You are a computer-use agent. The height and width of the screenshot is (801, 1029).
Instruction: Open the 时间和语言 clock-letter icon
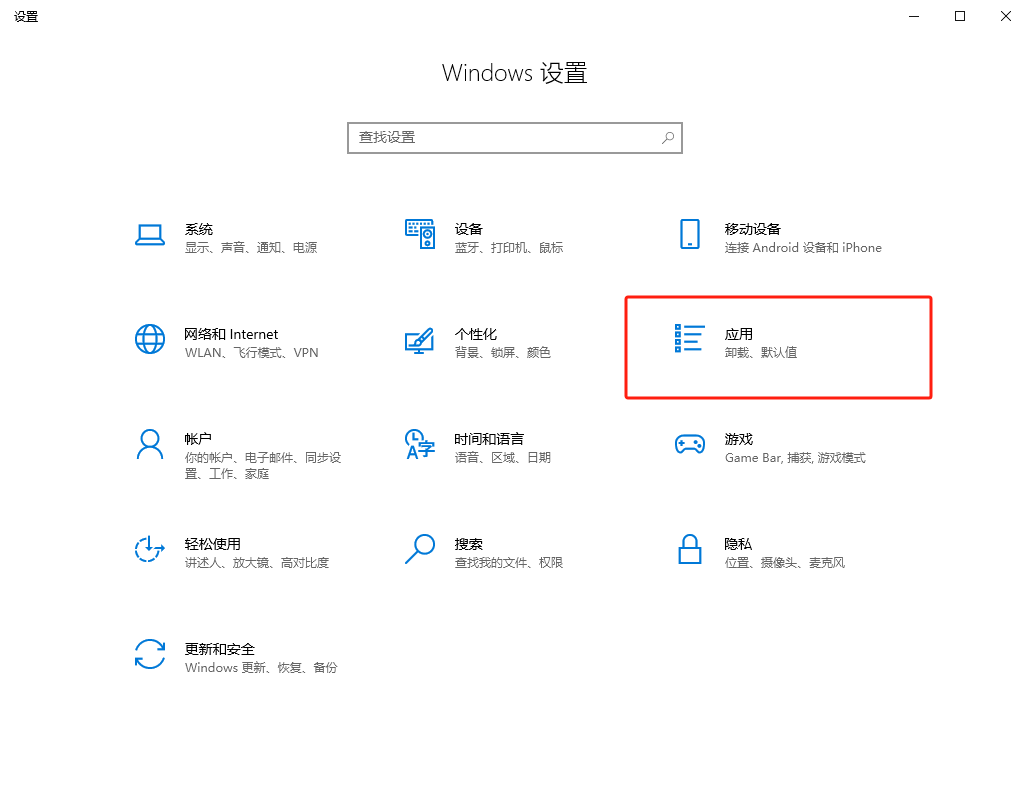[420, 444]
